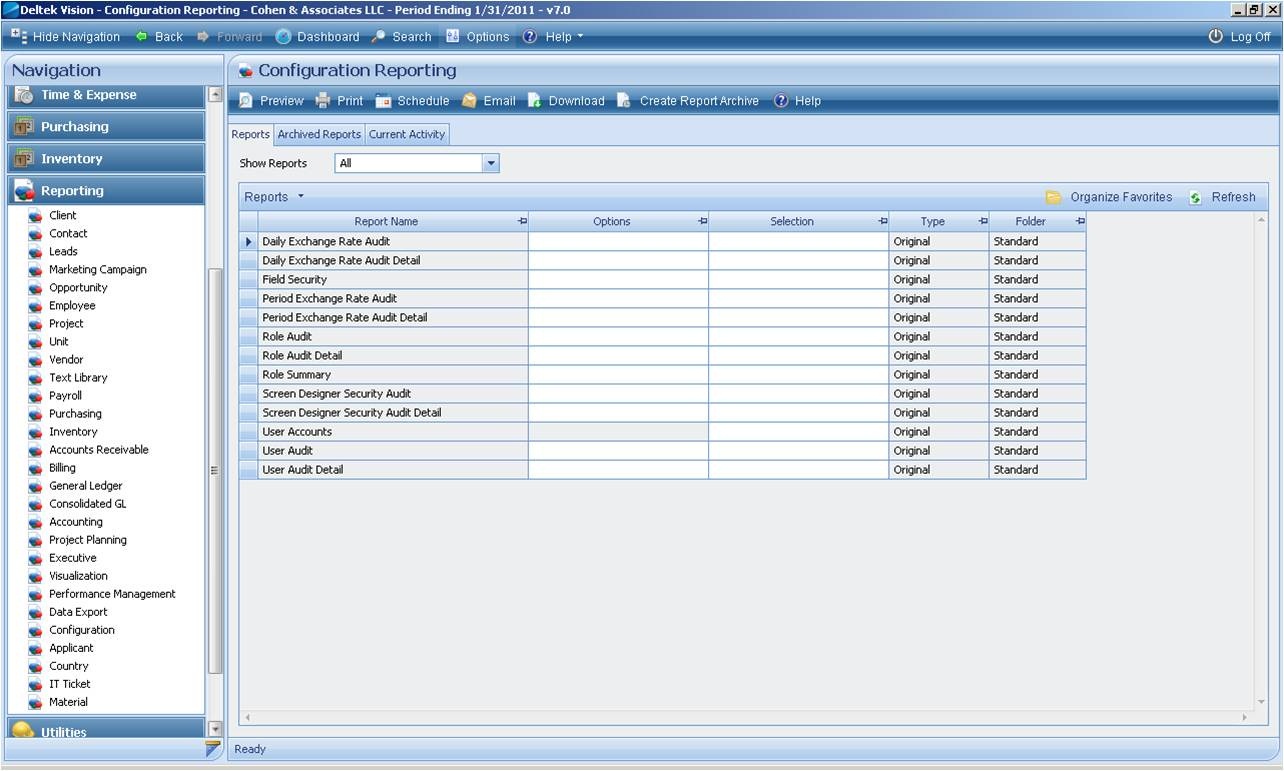Open the Show Reports dropdown

coord(489,162)
